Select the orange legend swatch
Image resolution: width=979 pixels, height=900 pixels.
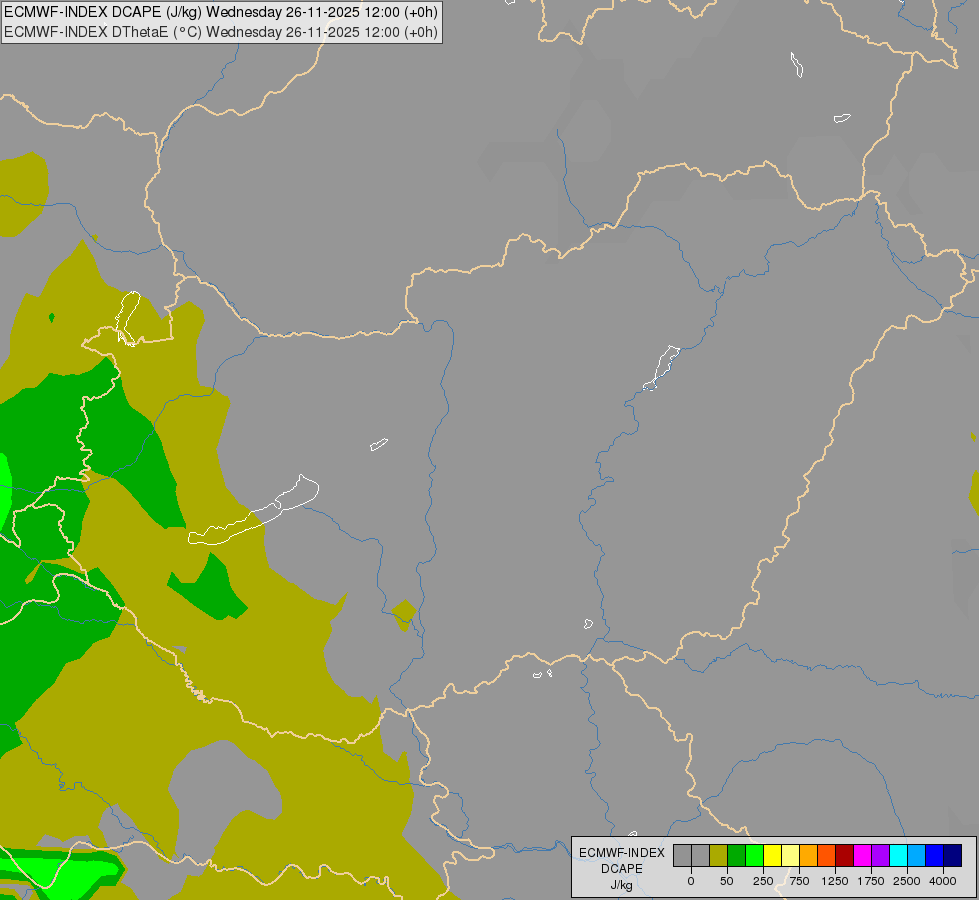pyautogui.click(x=809, y=855)
